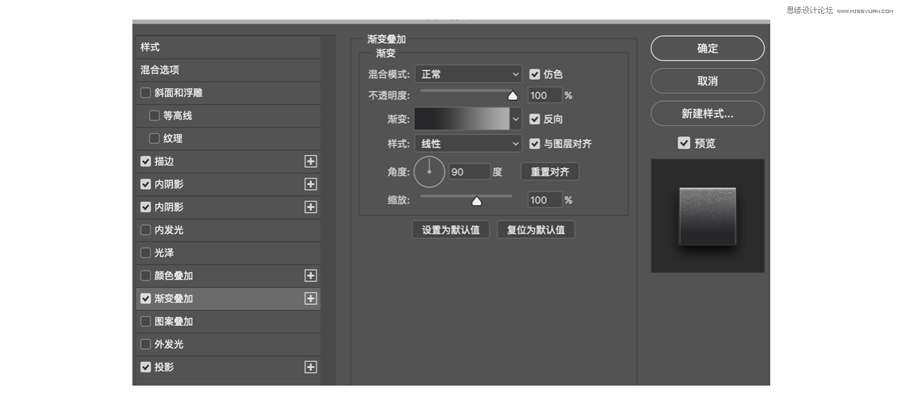Enable the 颜色叠加 checkbox
The width and height of the screenshot is (900, 398).
point(146,276)
